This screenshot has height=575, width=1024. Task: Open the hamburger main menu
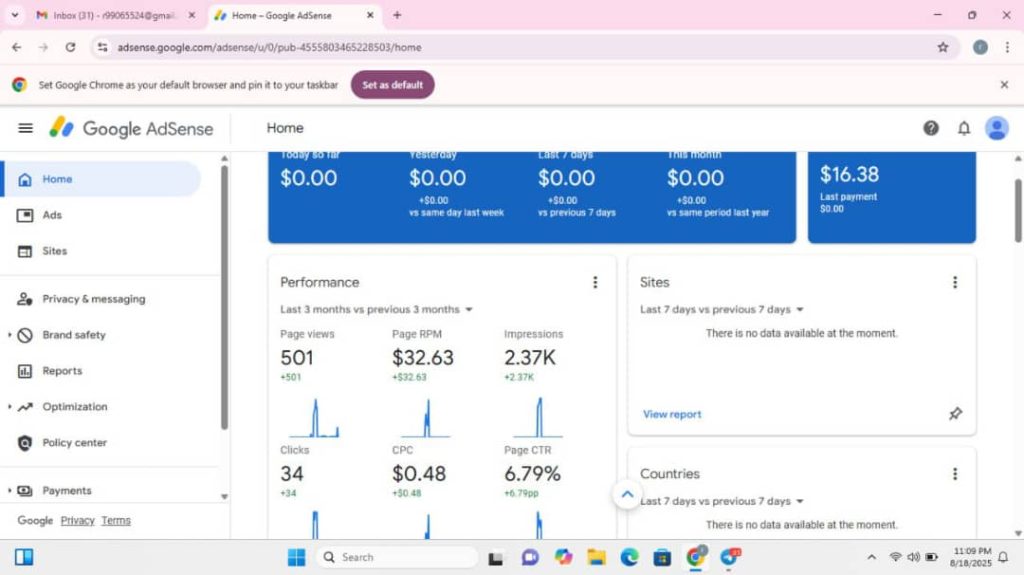point(26,128)
